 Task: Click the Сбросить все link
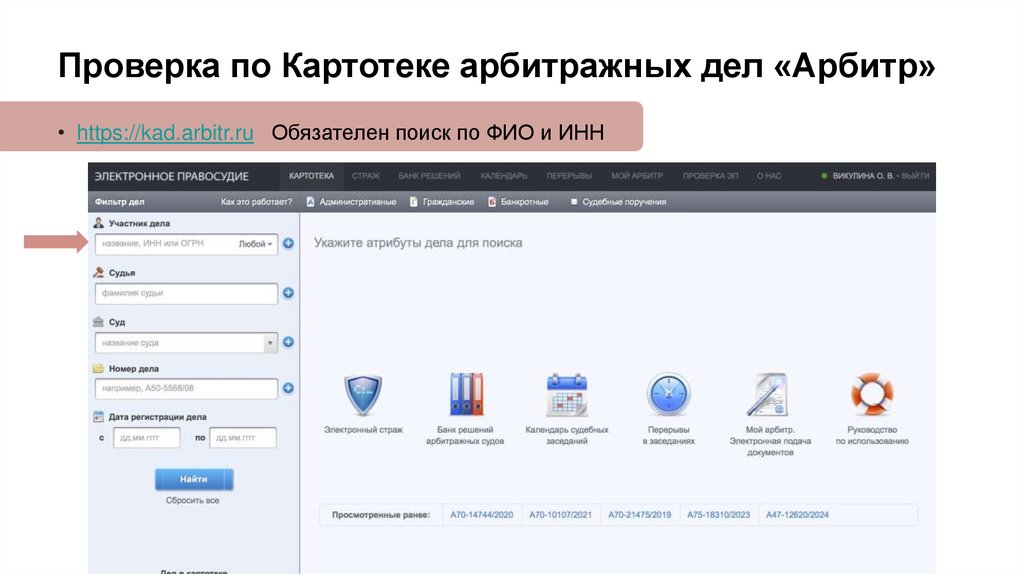tap(193, 500)
